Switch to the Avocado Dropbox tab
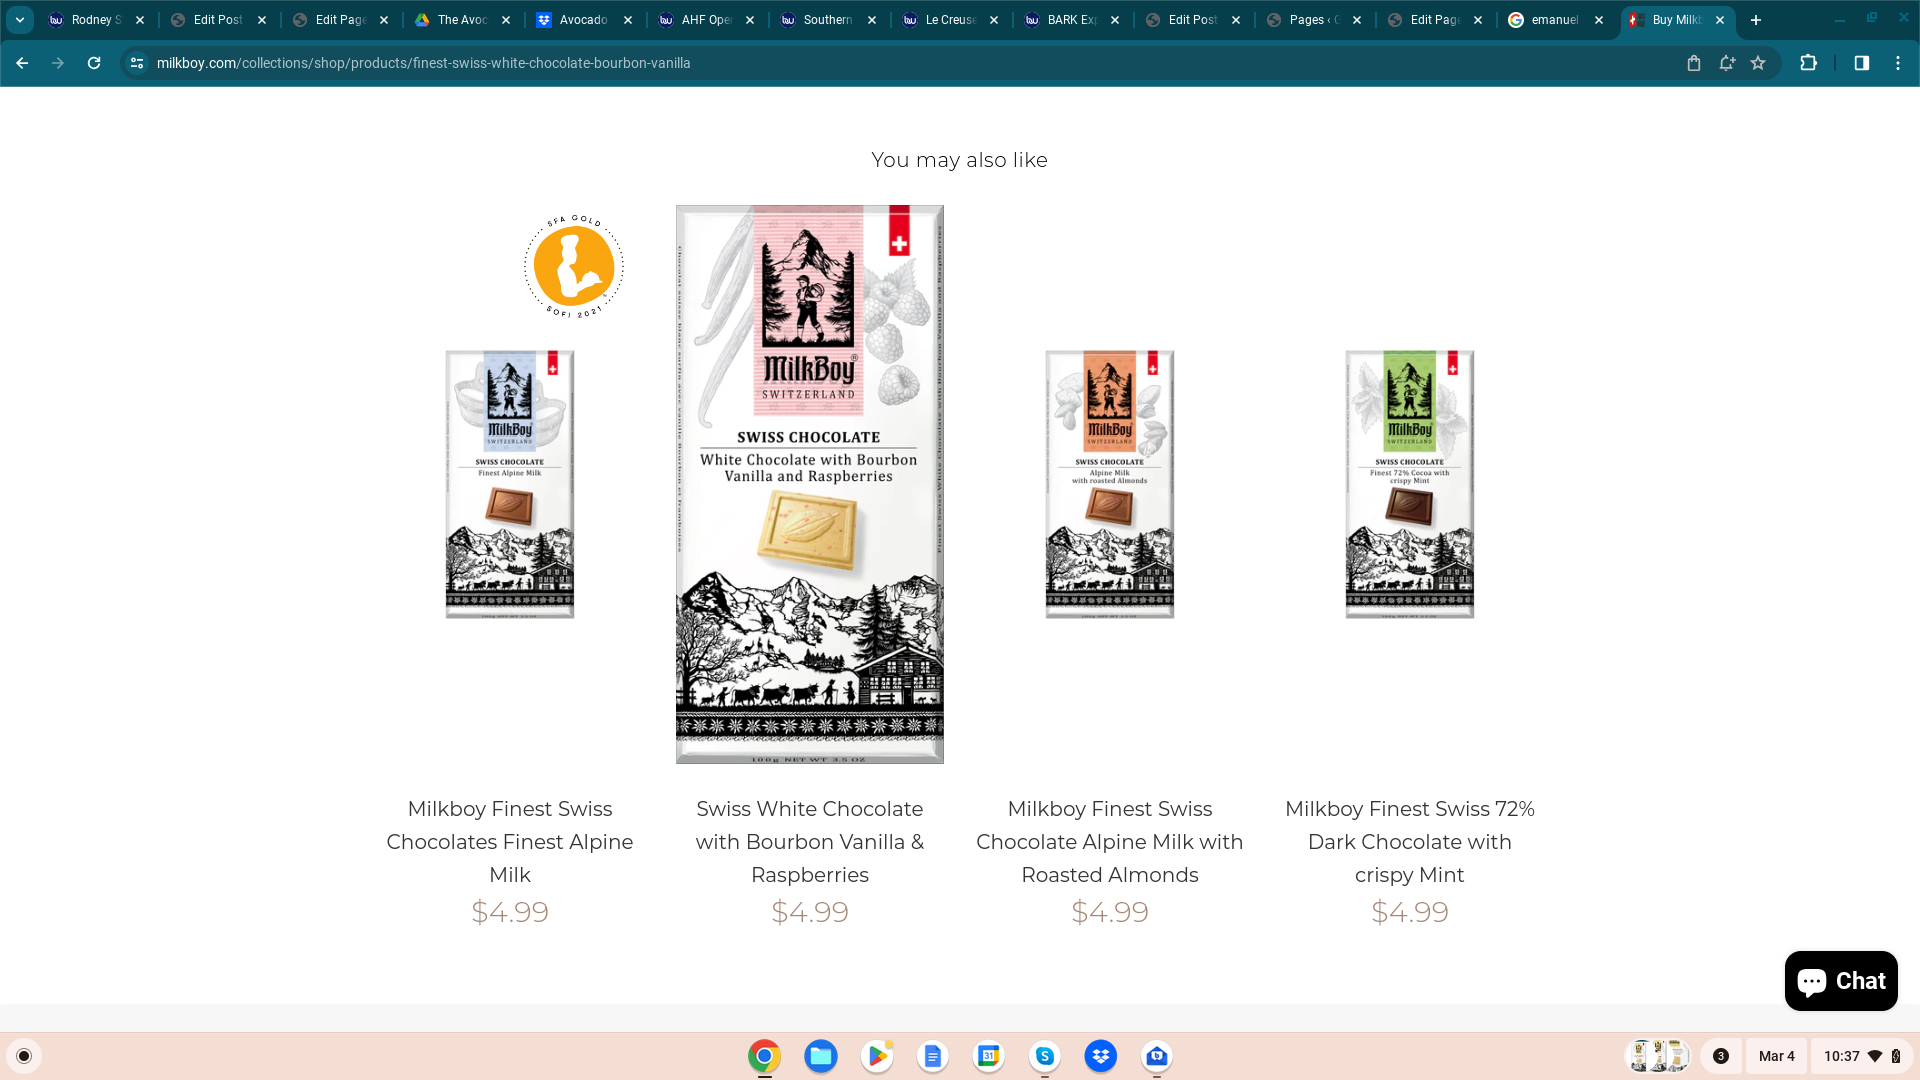This screenshot has width=1920, height=1080. click(584, 20)
